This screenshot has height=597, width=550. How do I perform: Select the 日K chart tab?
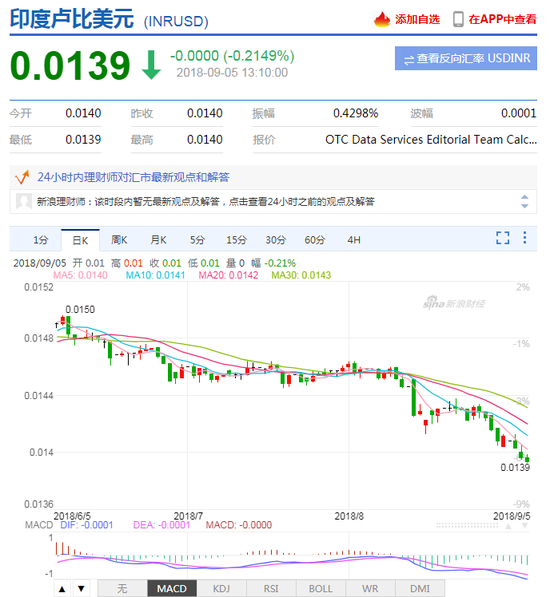pyautogui.click(x=80, y=240)
